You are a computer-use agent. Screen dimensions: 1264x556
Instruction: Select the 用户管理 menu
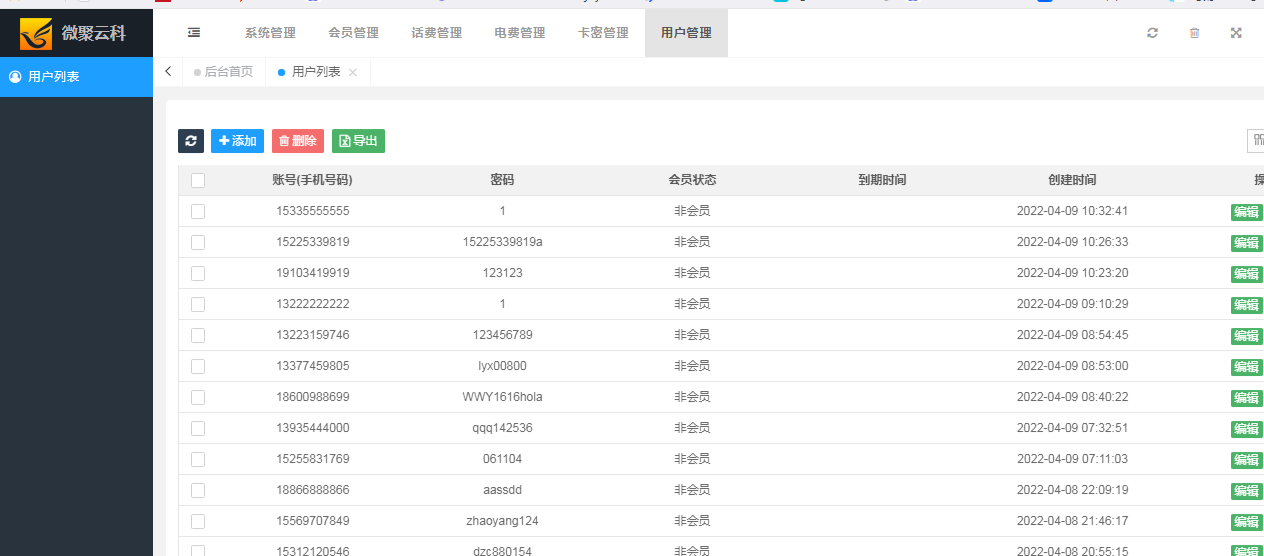[x=686, y=33]
